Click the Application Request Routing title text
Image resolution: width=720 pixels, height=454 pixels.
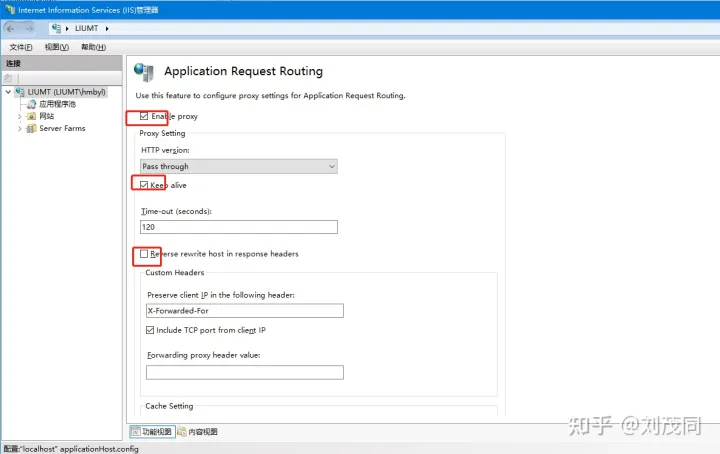243,71
